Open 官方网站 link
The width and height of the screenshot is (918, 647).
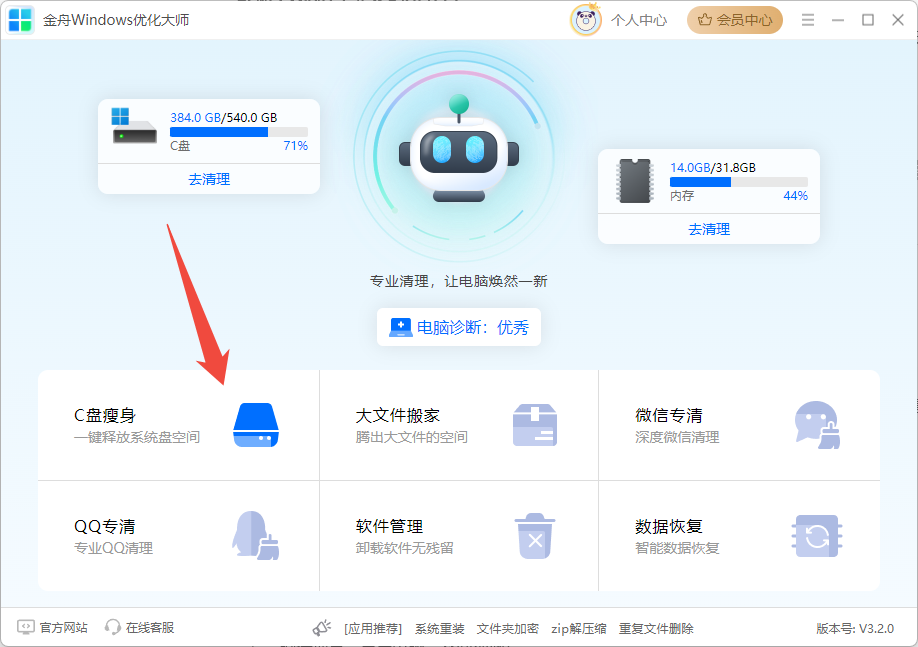tap(63, 628)
